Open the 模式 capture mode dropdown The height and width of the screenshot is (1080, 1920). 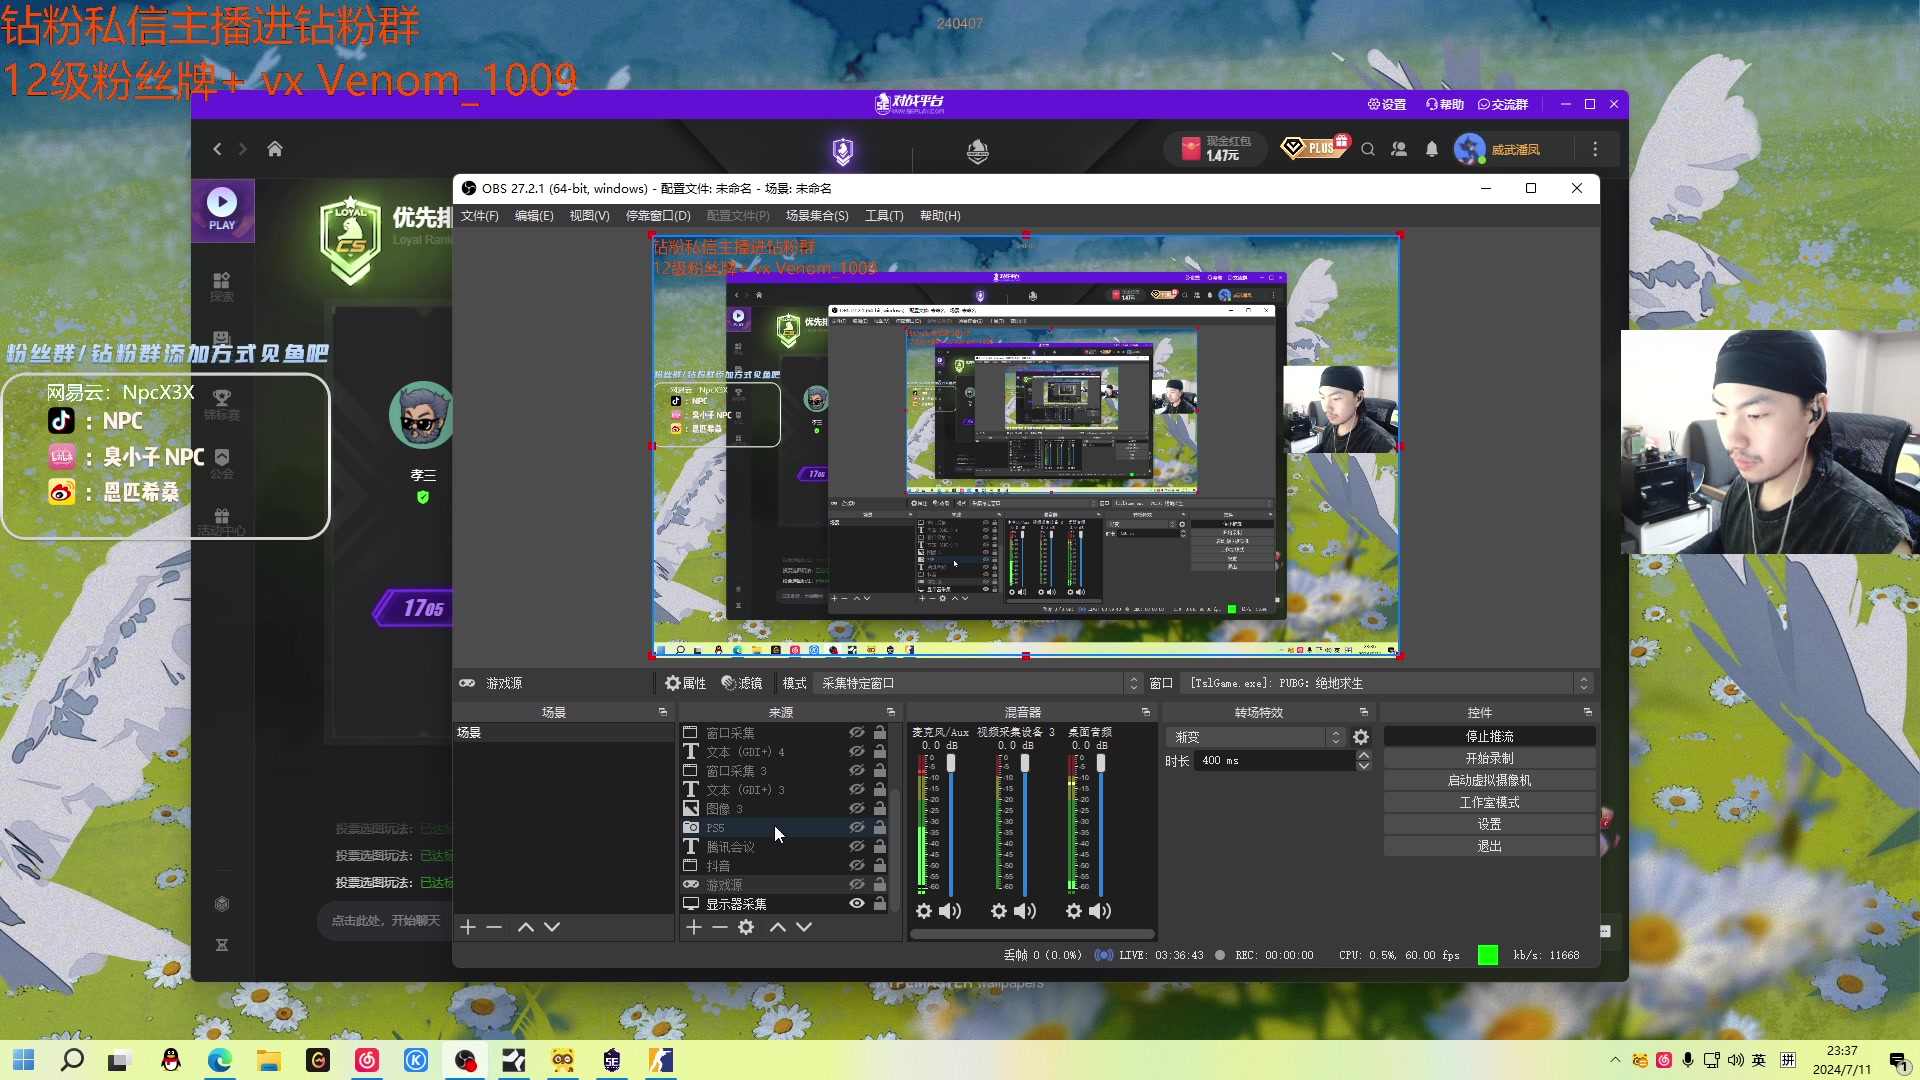tap(980, 683)
